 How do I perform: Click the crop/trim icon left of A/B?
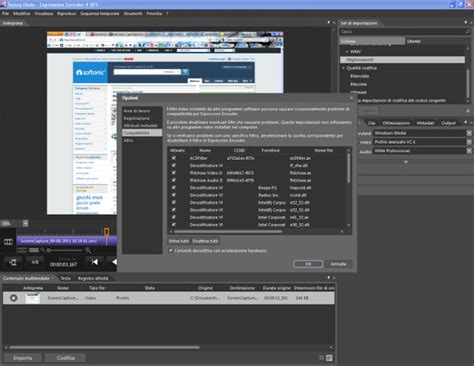tap(13, 262)
